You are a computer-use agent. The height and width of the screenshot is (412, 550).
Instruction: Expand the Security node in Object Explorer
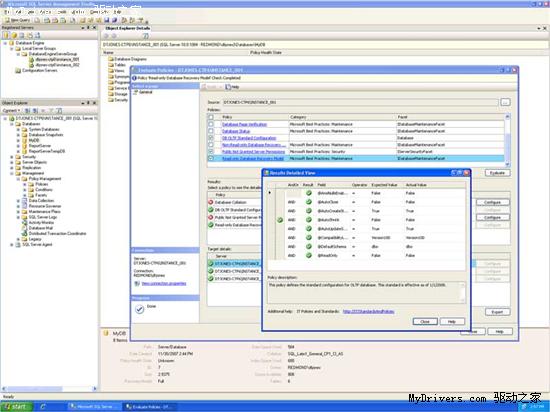12,157
